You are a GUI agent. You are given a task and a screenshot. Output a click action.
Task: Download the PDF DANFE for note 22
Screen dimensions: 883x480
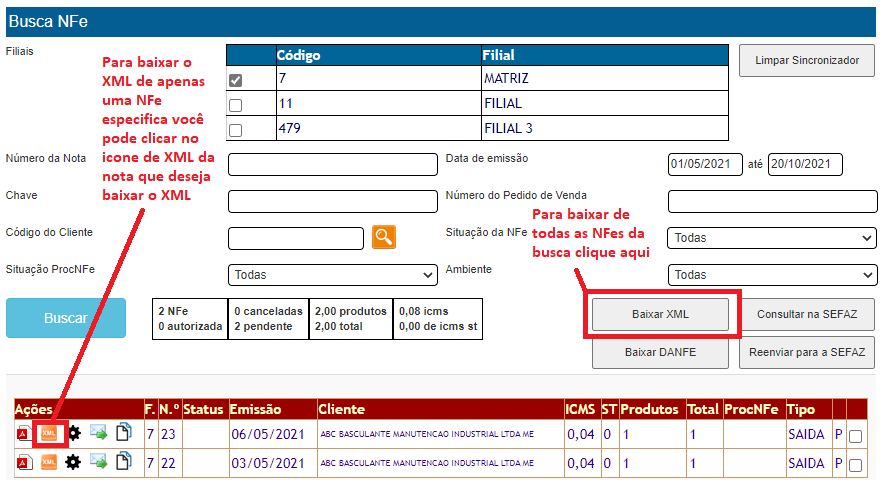click(24, 463)
